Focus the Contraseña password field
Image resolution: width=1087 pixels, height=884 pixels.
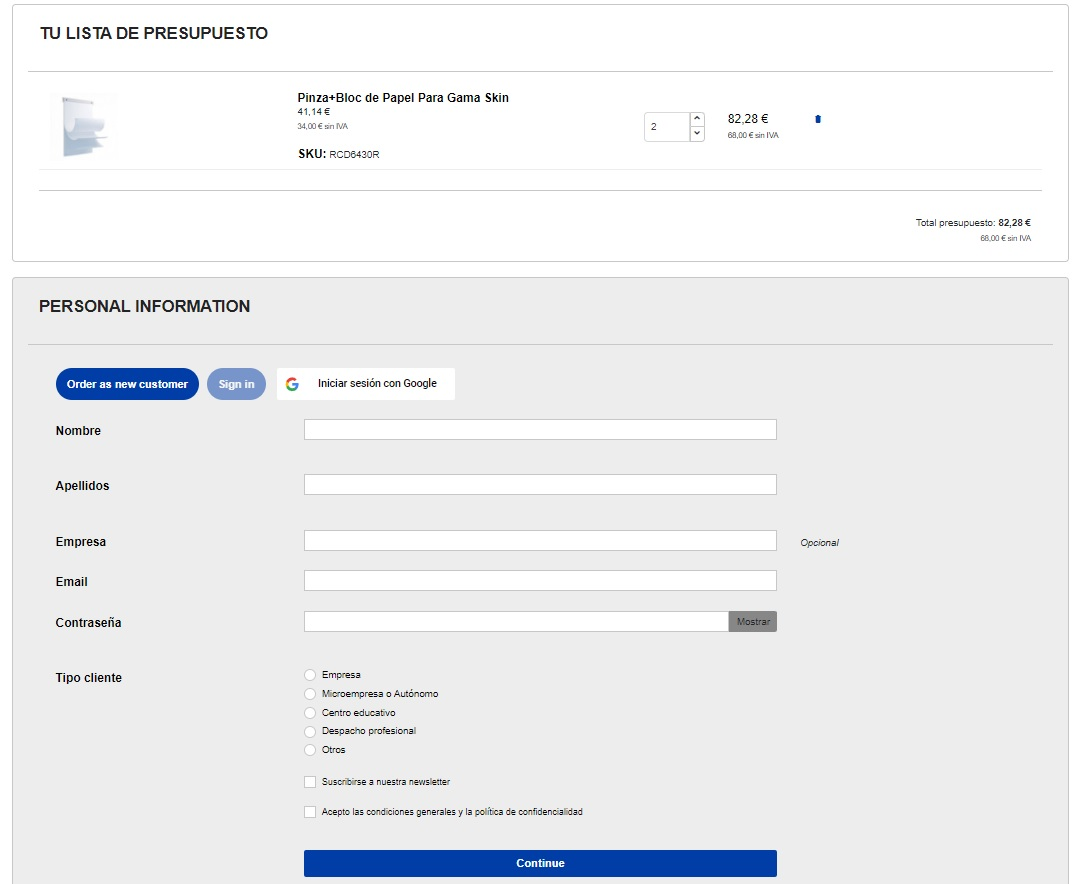point(516,622)
